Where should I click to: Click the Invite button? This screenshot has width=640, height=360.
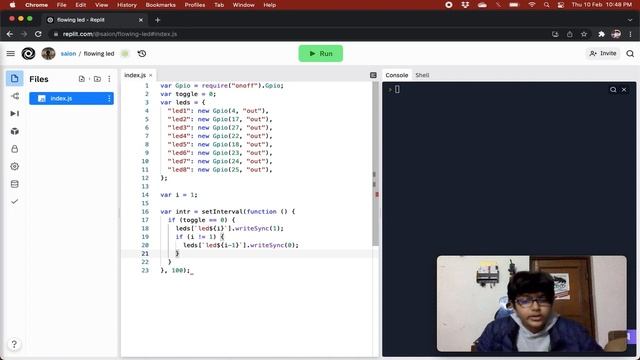[x=603, y=53]
